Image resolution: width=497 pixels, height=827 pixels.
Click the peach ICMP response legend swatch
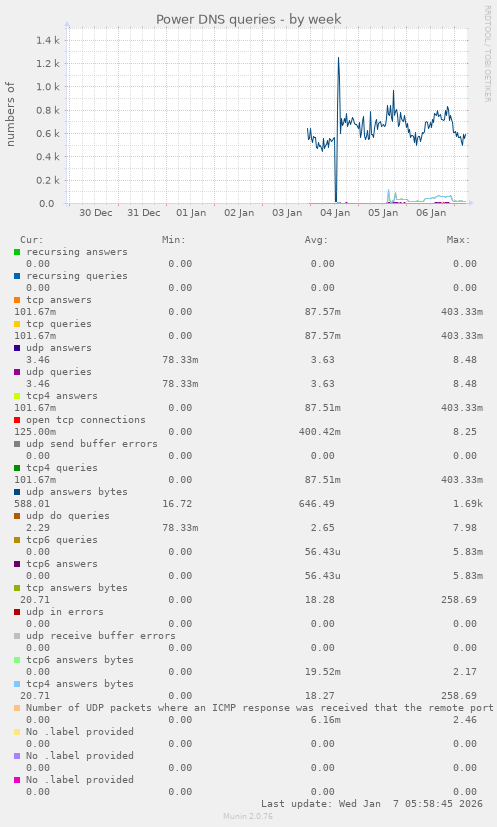coord(17,708)
